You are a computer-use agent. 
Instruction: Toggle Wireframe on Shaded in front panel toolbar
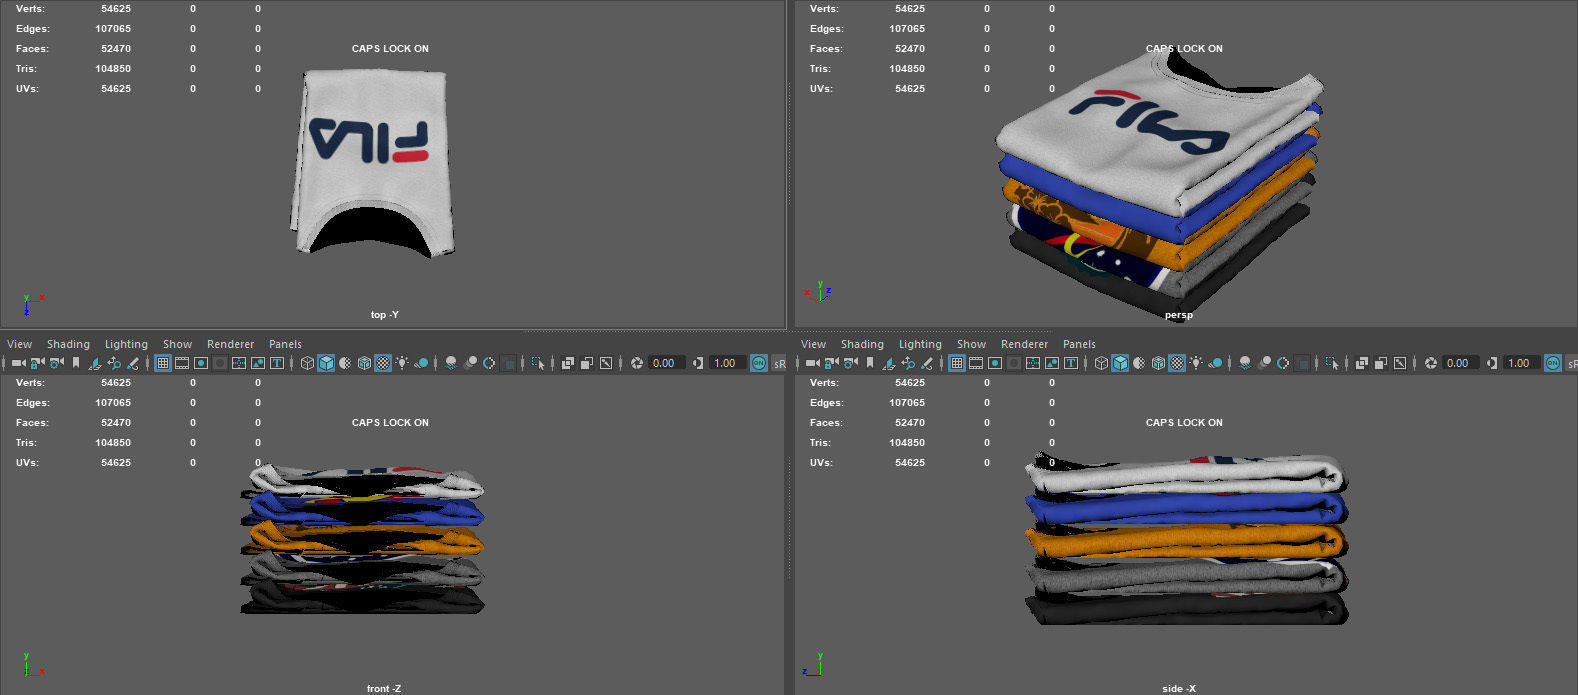pyautogui.click(x=364, y=363)
